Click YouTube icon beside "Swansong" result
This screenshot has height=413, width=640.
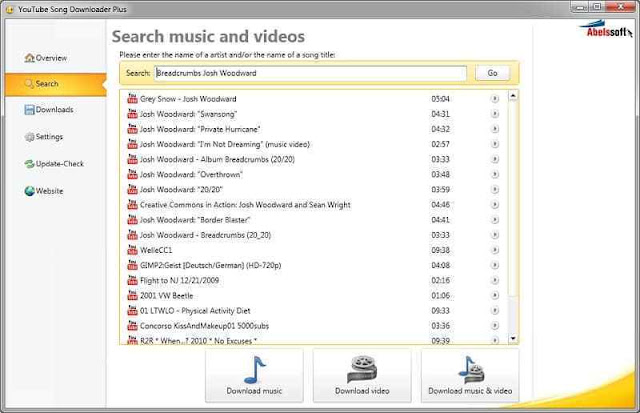[x=132, y=113]
